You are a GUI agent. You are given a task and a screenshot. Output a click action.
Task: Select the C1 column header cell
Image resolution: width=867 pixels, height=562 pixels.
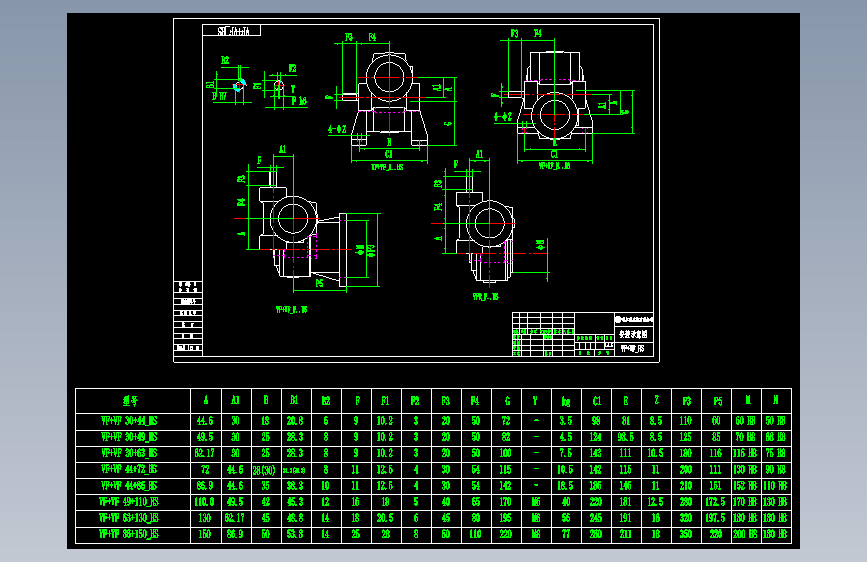click(x=597, y=401)
